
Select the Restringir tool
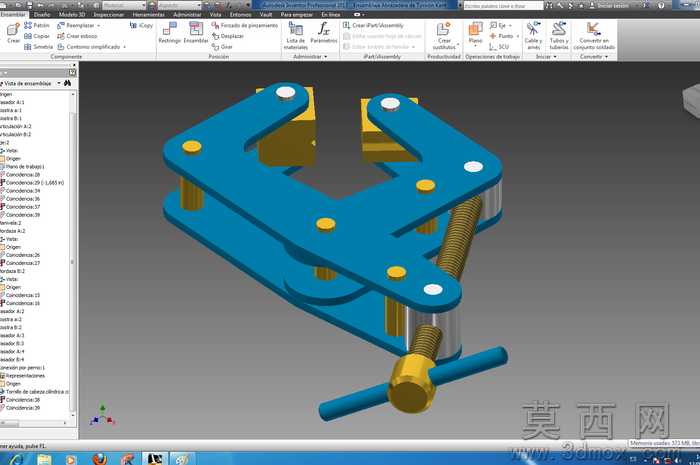[x=170, y=33]
